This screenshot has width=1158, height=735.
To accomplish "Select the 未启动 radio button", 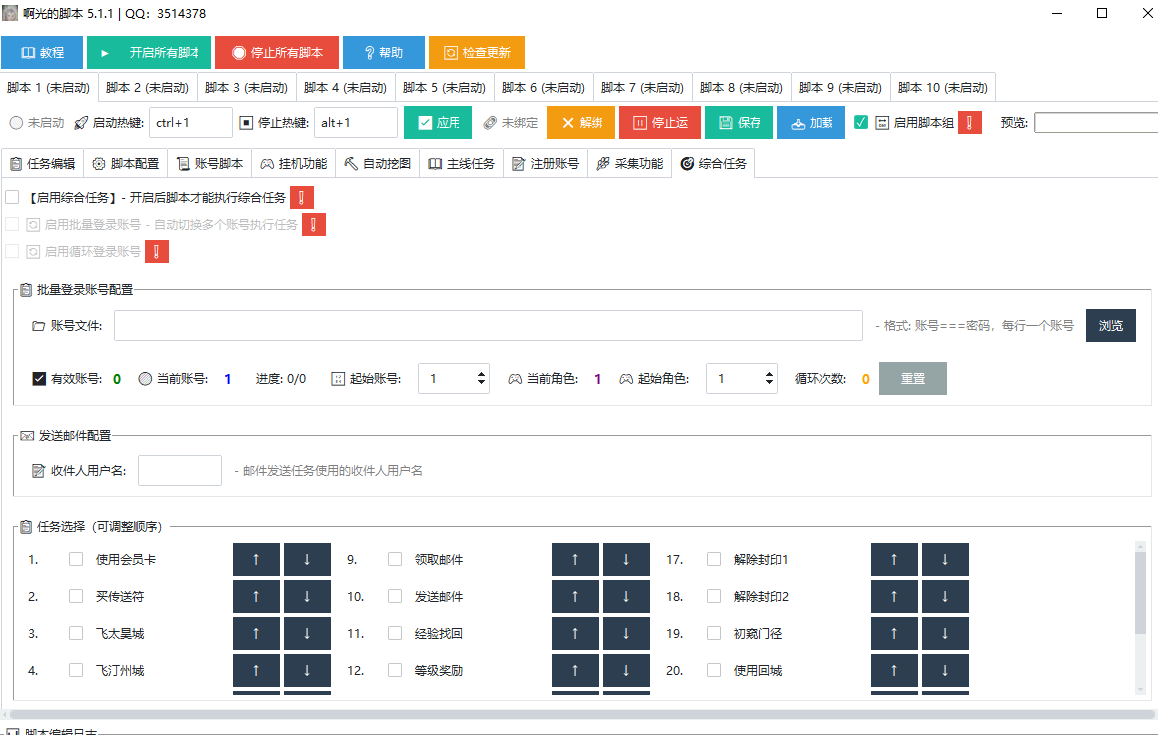I will (16, 123).
